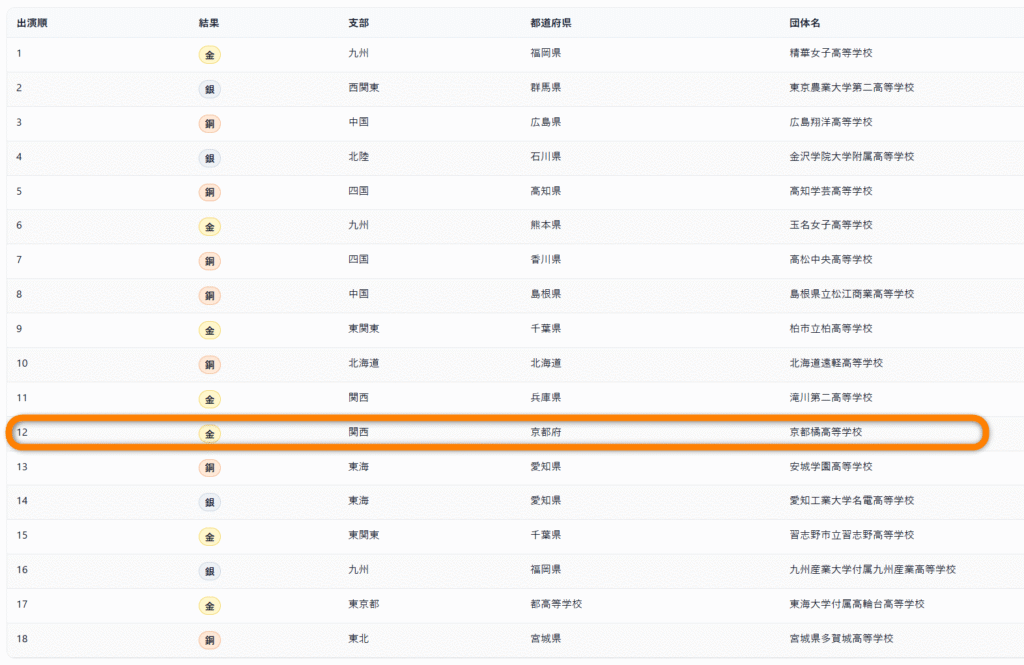Click the 団体名 column header
This screenshot has width=1024, height=665.
[x=805, y=23]
